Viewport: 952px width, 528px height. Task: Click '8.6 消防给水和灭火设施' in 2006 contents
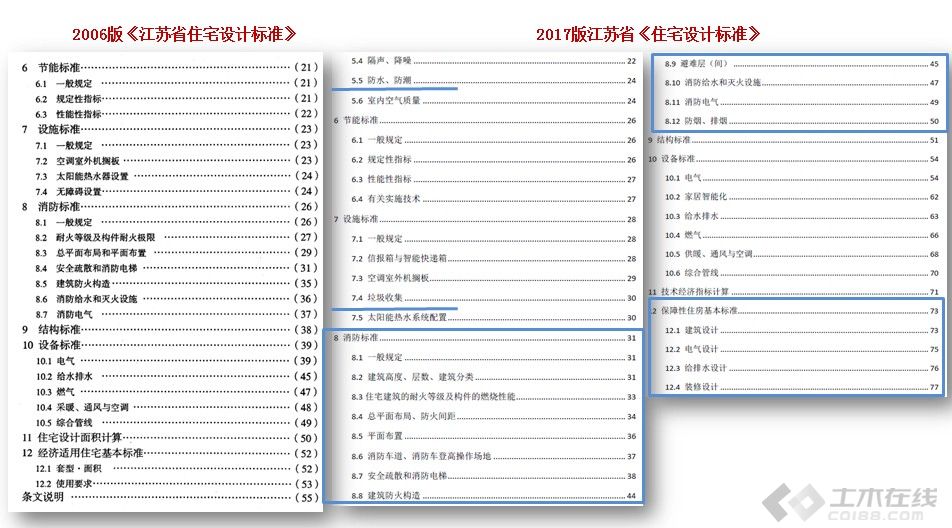coord(86,299)
